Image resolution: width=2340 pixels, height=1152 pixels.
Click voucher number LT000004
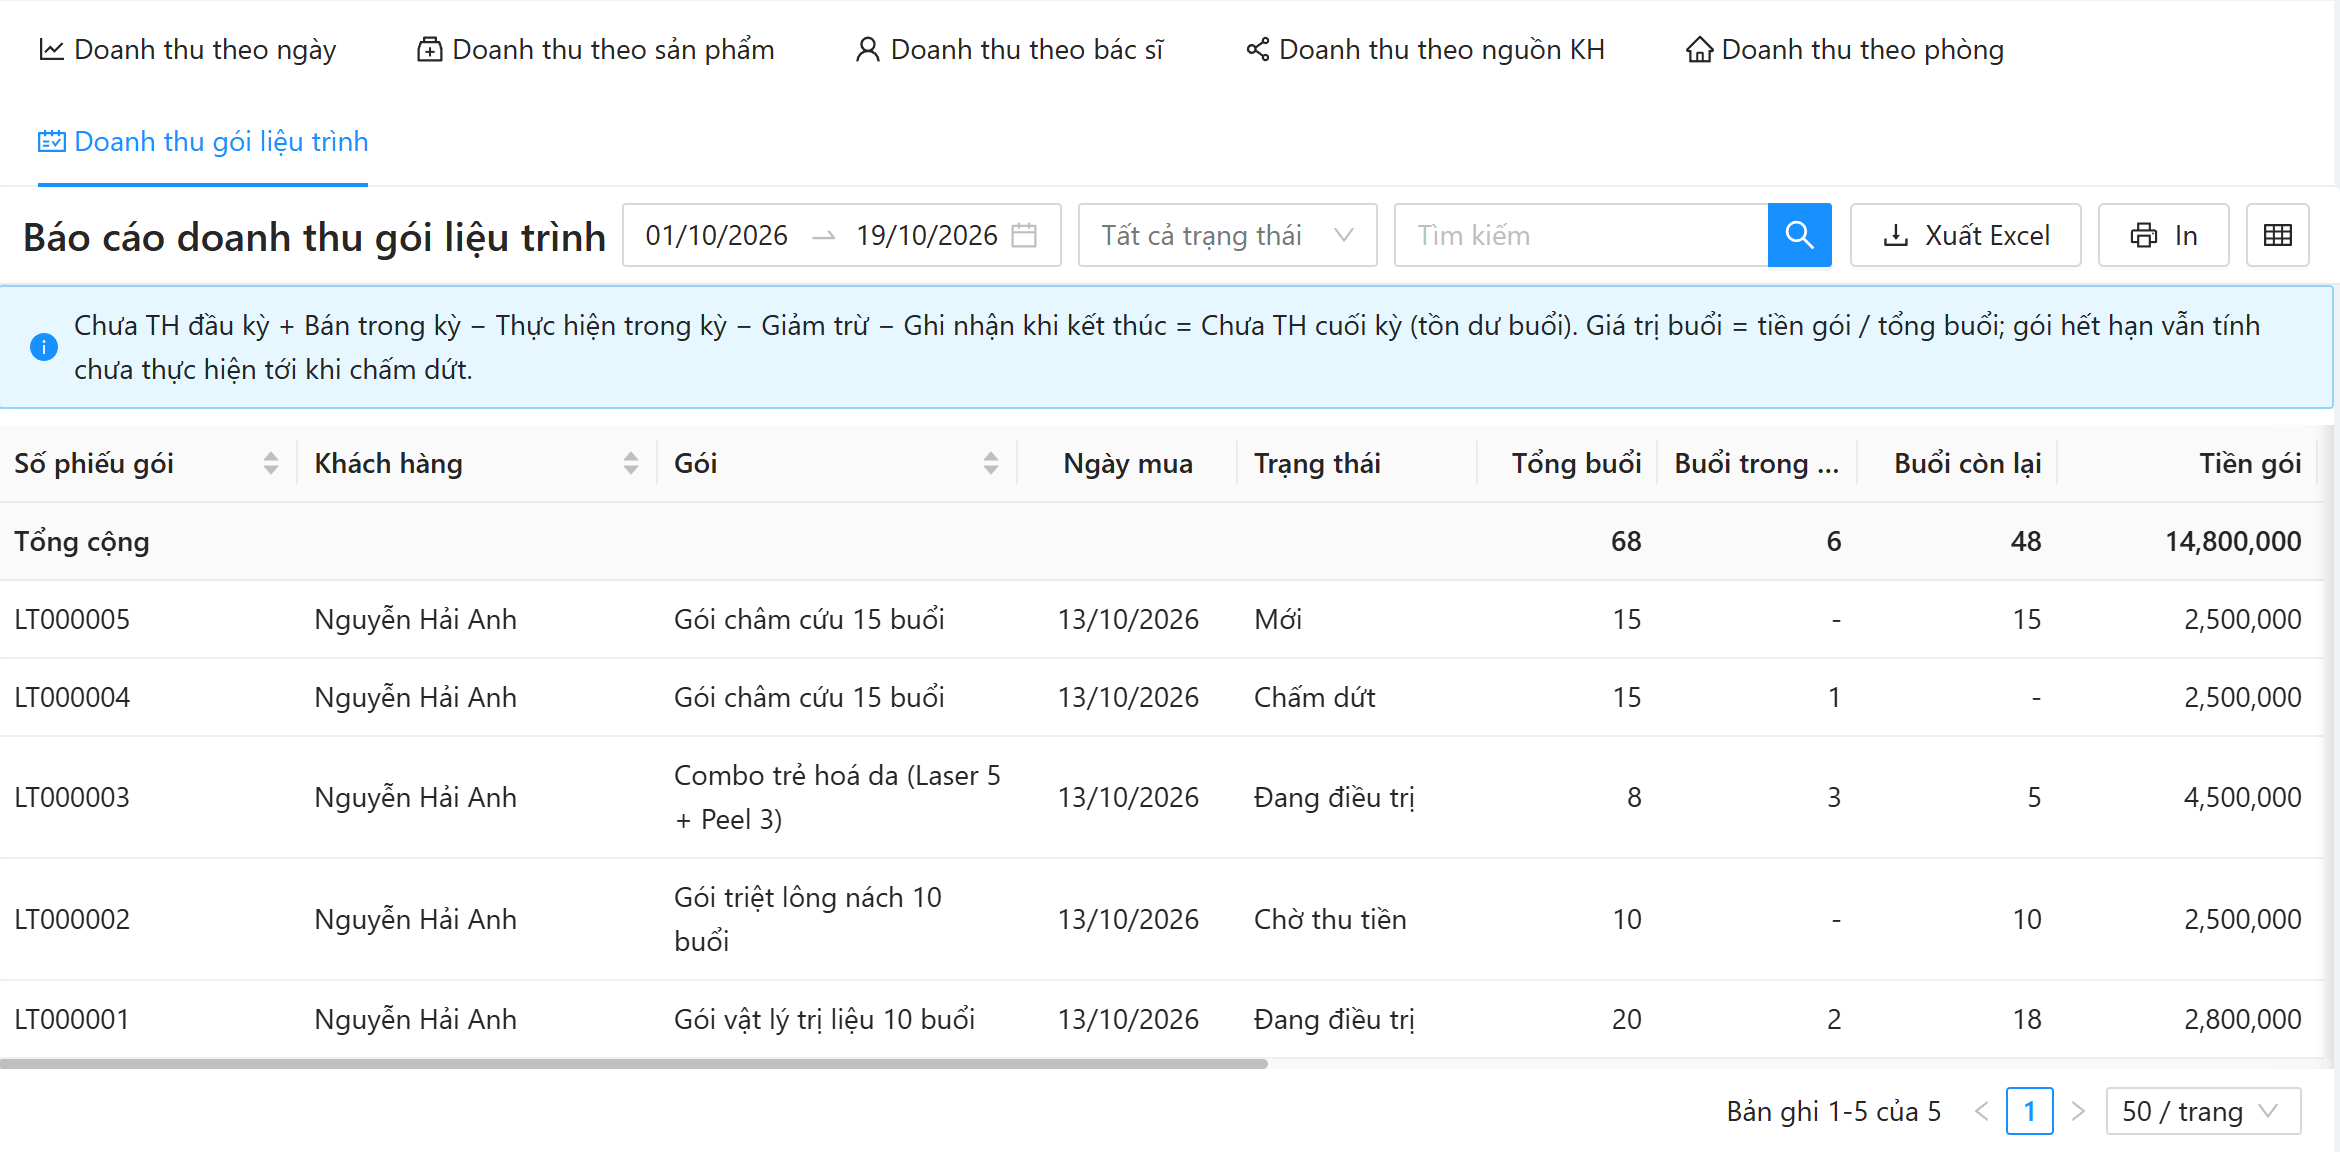pyautogui.click(x=72, y=697)
